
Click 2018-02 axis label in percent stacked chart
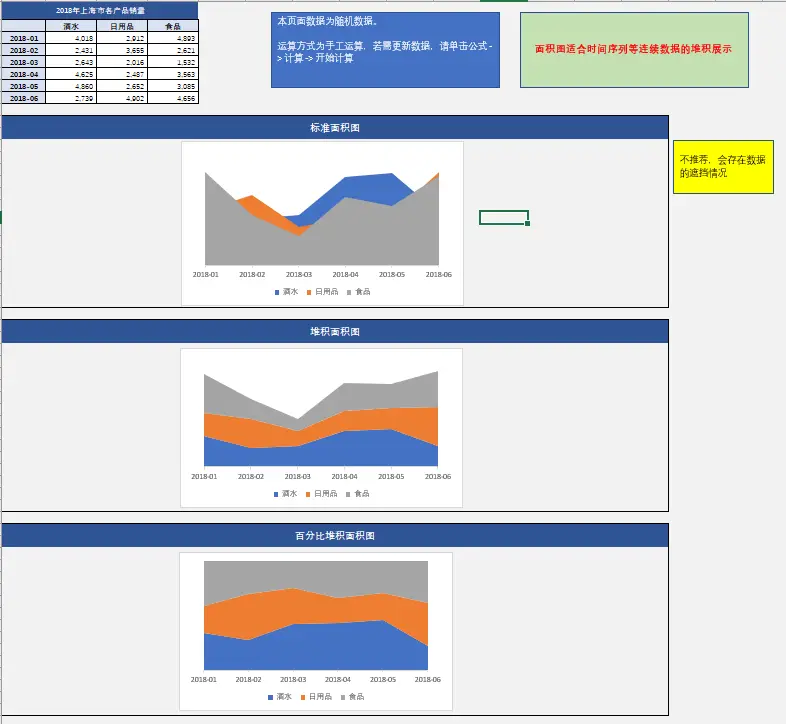point(248,679)
